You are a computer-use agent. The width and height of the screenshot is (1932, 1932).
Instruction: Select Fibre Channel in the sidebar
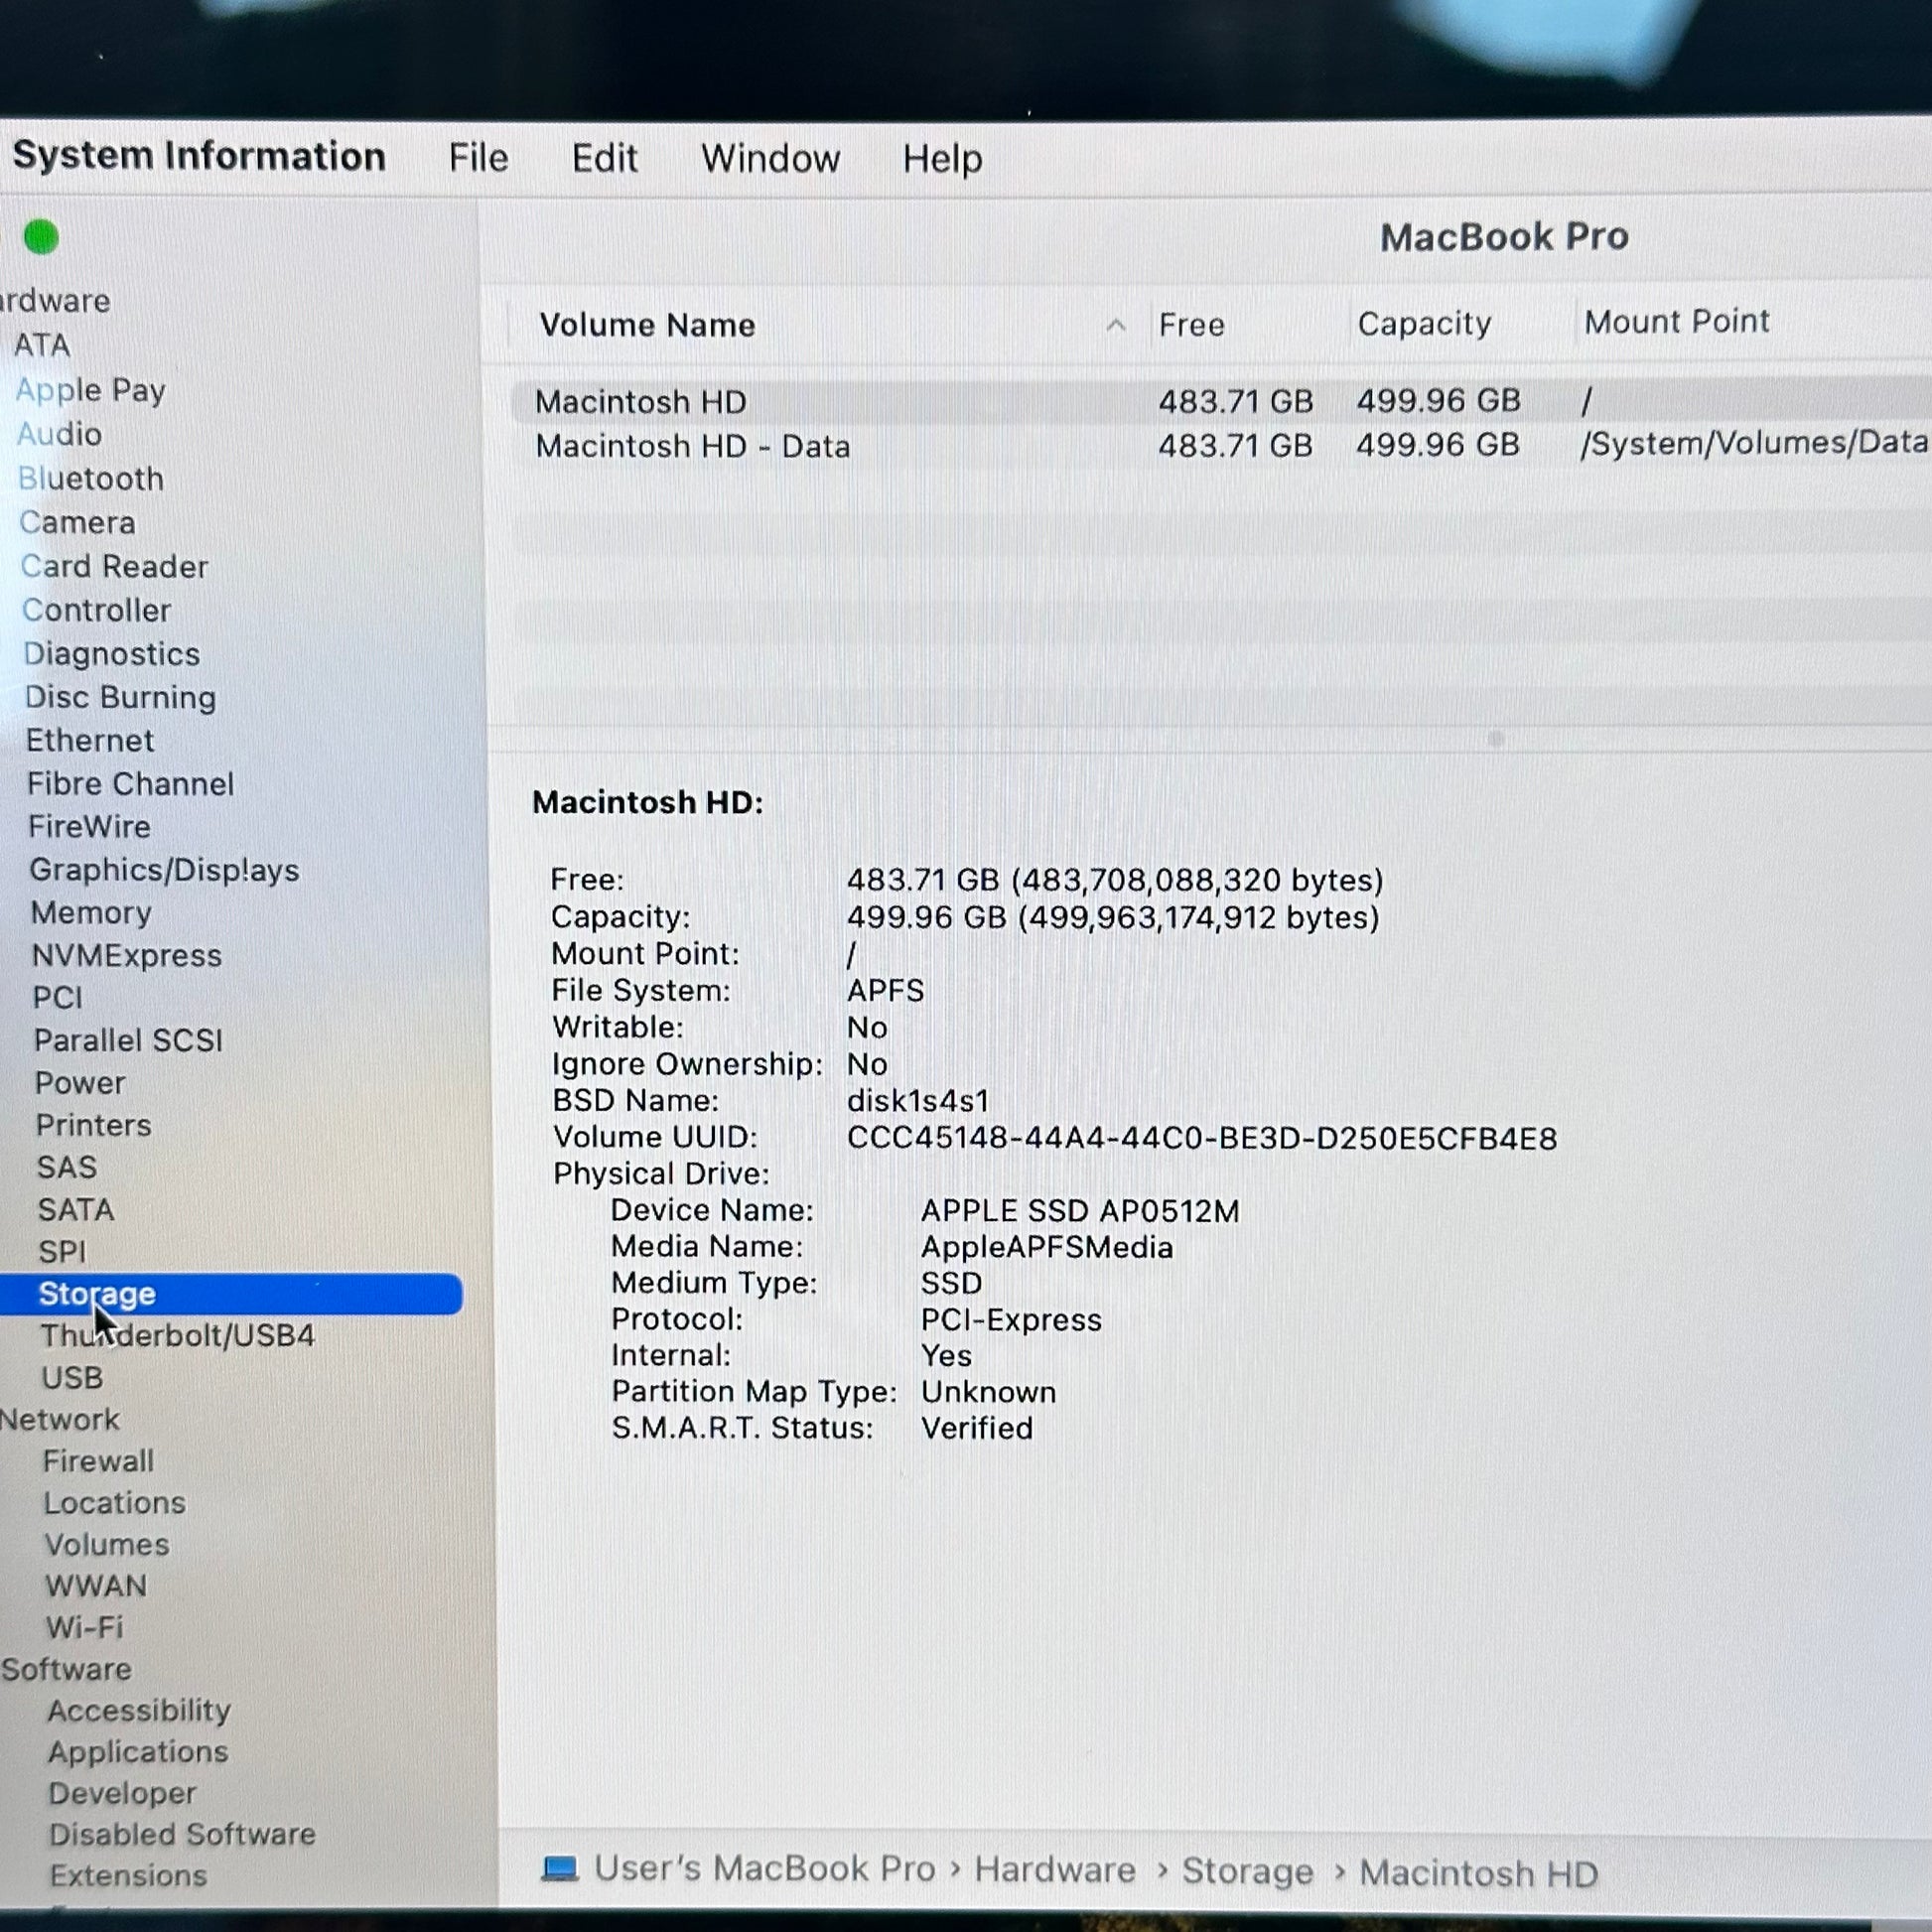pos(130,783)
